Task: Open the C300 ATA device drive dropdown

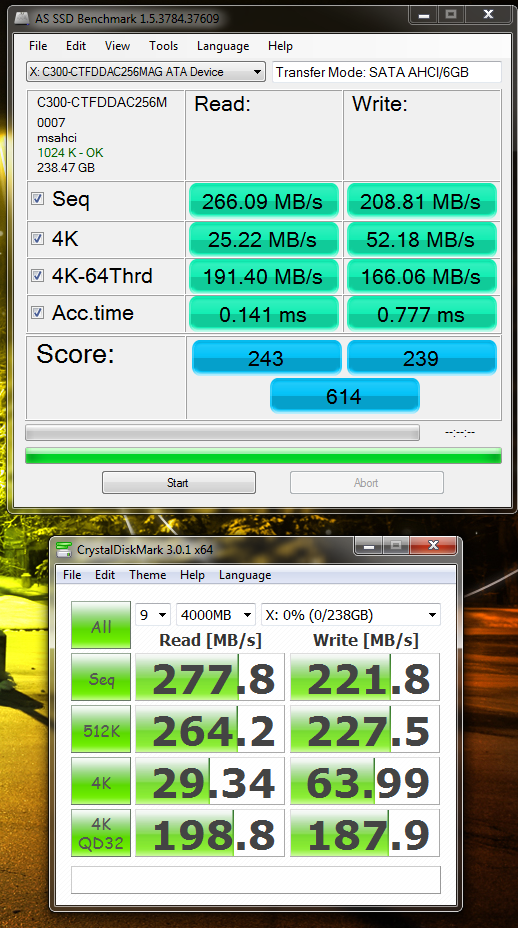Action: (146, 72)
